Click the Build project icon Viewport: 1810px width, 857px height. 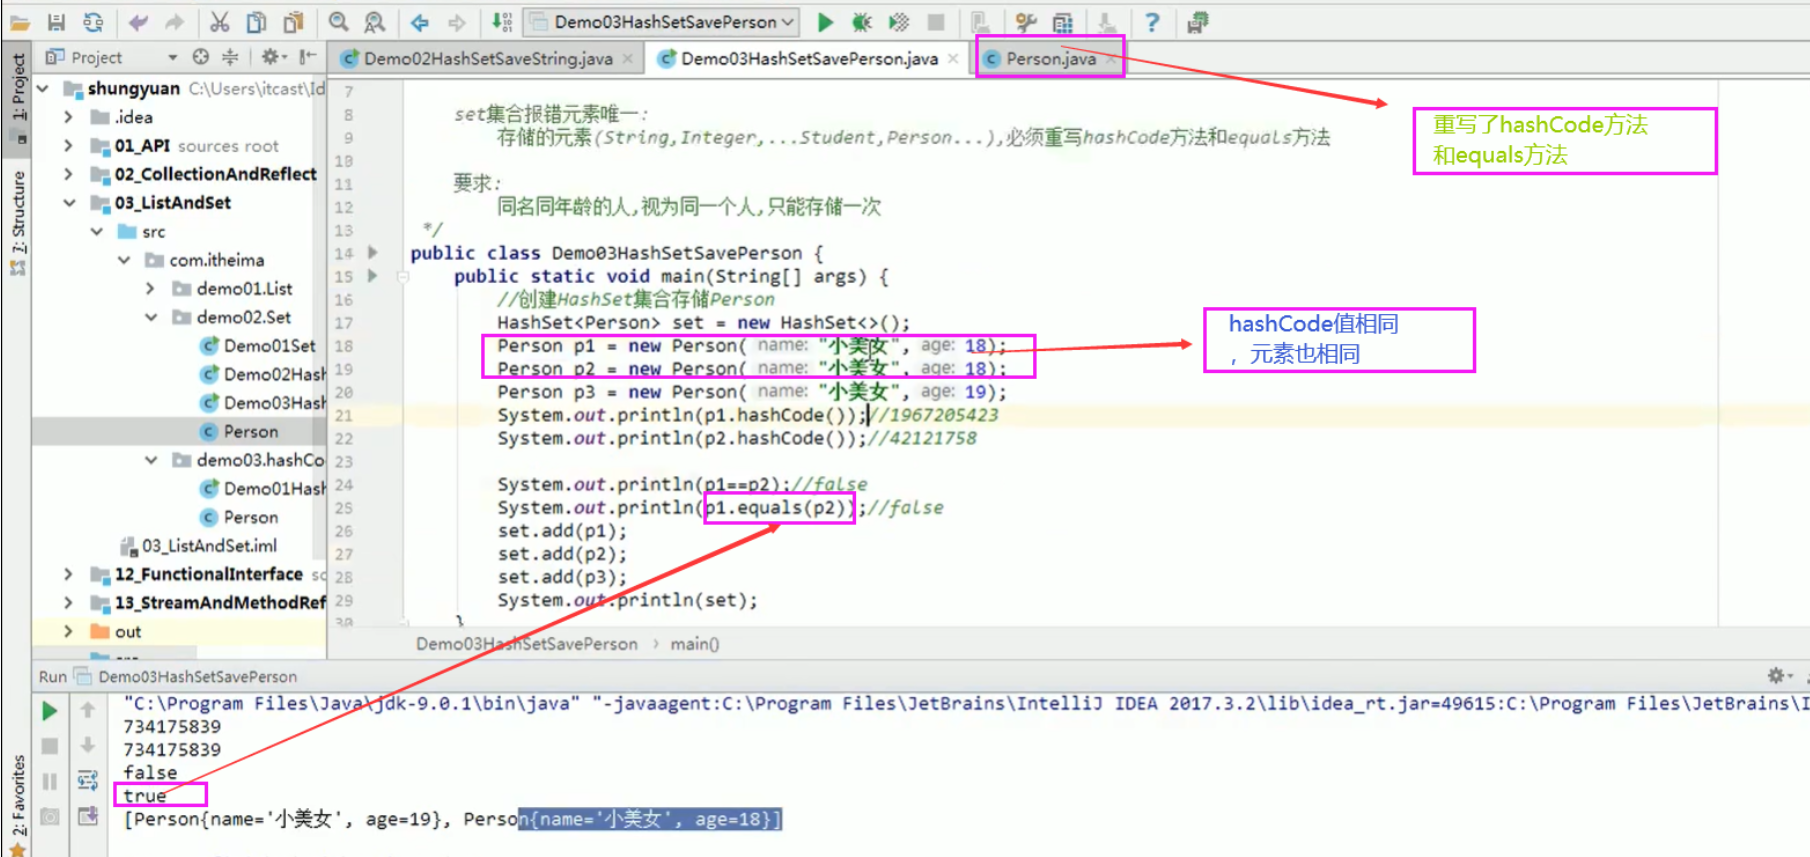502,21
